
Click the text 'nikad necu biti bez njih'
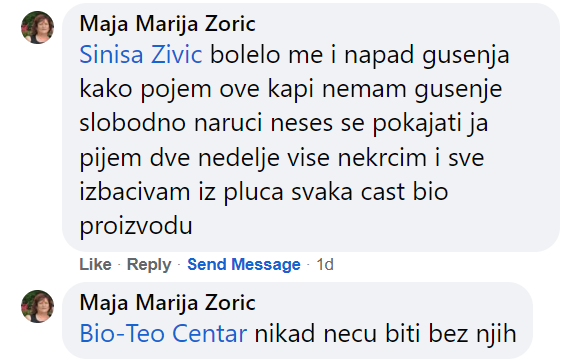386,334
